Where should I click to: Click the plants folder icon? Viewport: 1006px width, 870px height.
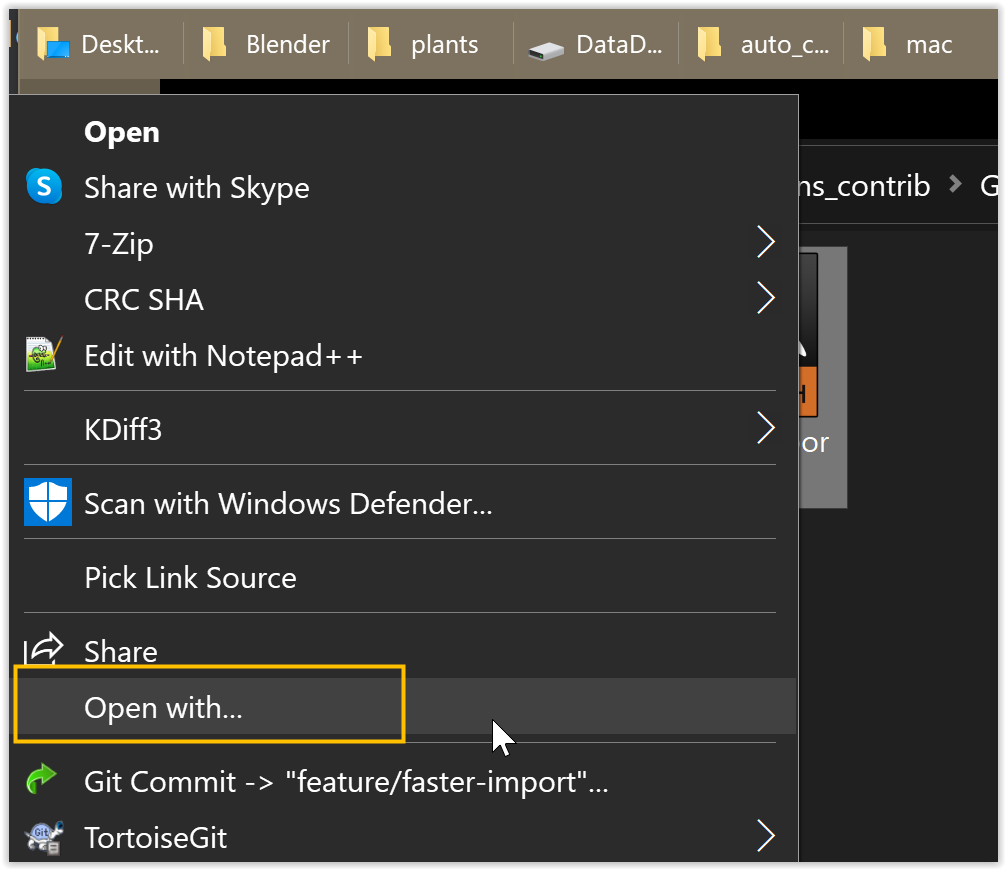[x=379, y=44]
